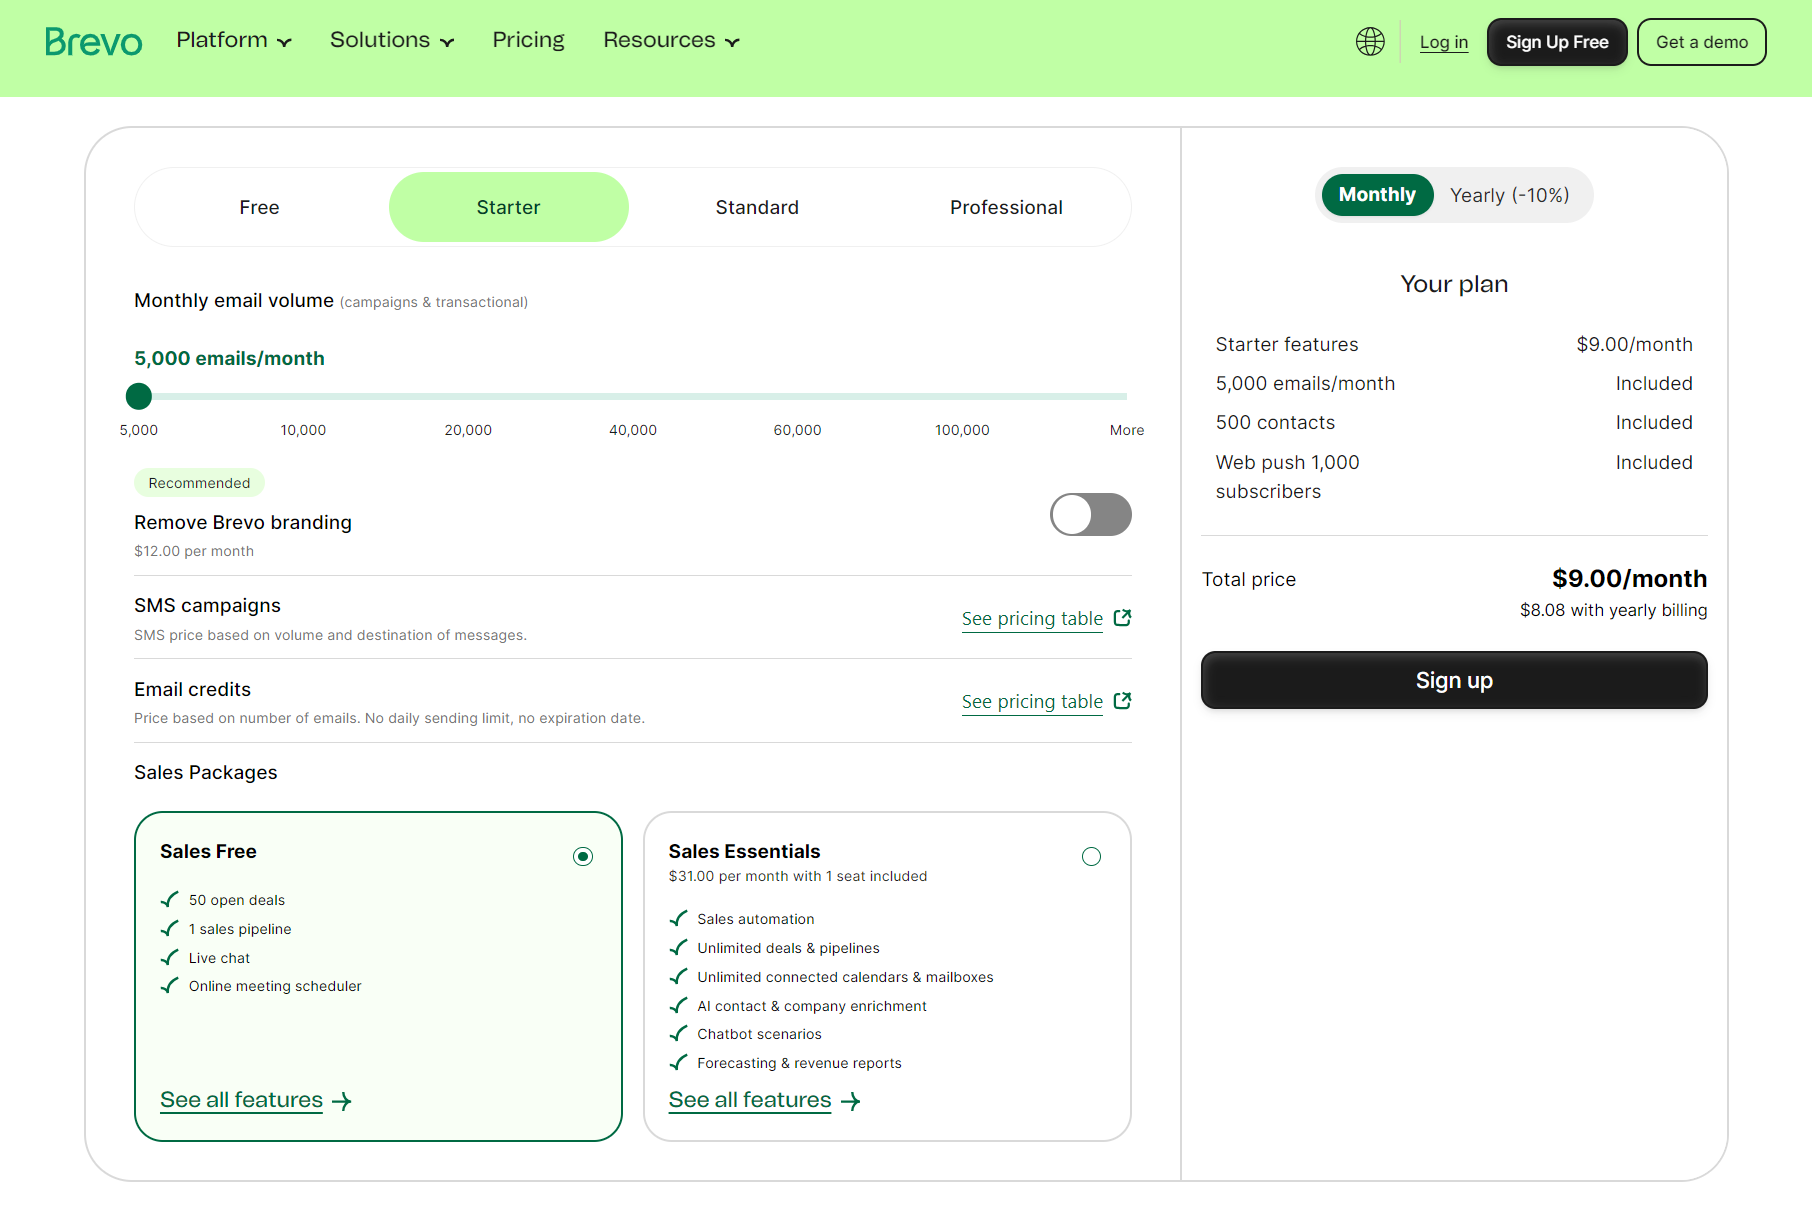
Task: Click the Get a demo button
Action: tap(1701, 42)
